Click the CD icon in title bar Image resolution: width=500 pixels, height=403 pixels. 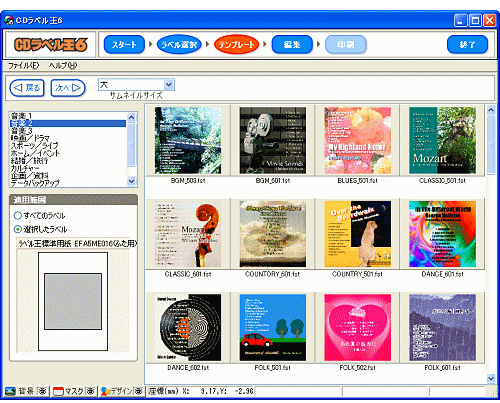8,20
